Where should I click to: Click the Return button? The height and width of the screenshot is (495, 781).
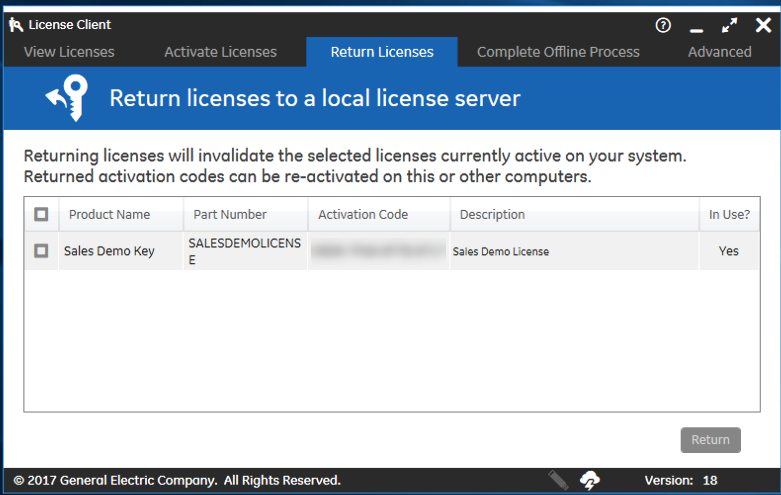(710, 440)
